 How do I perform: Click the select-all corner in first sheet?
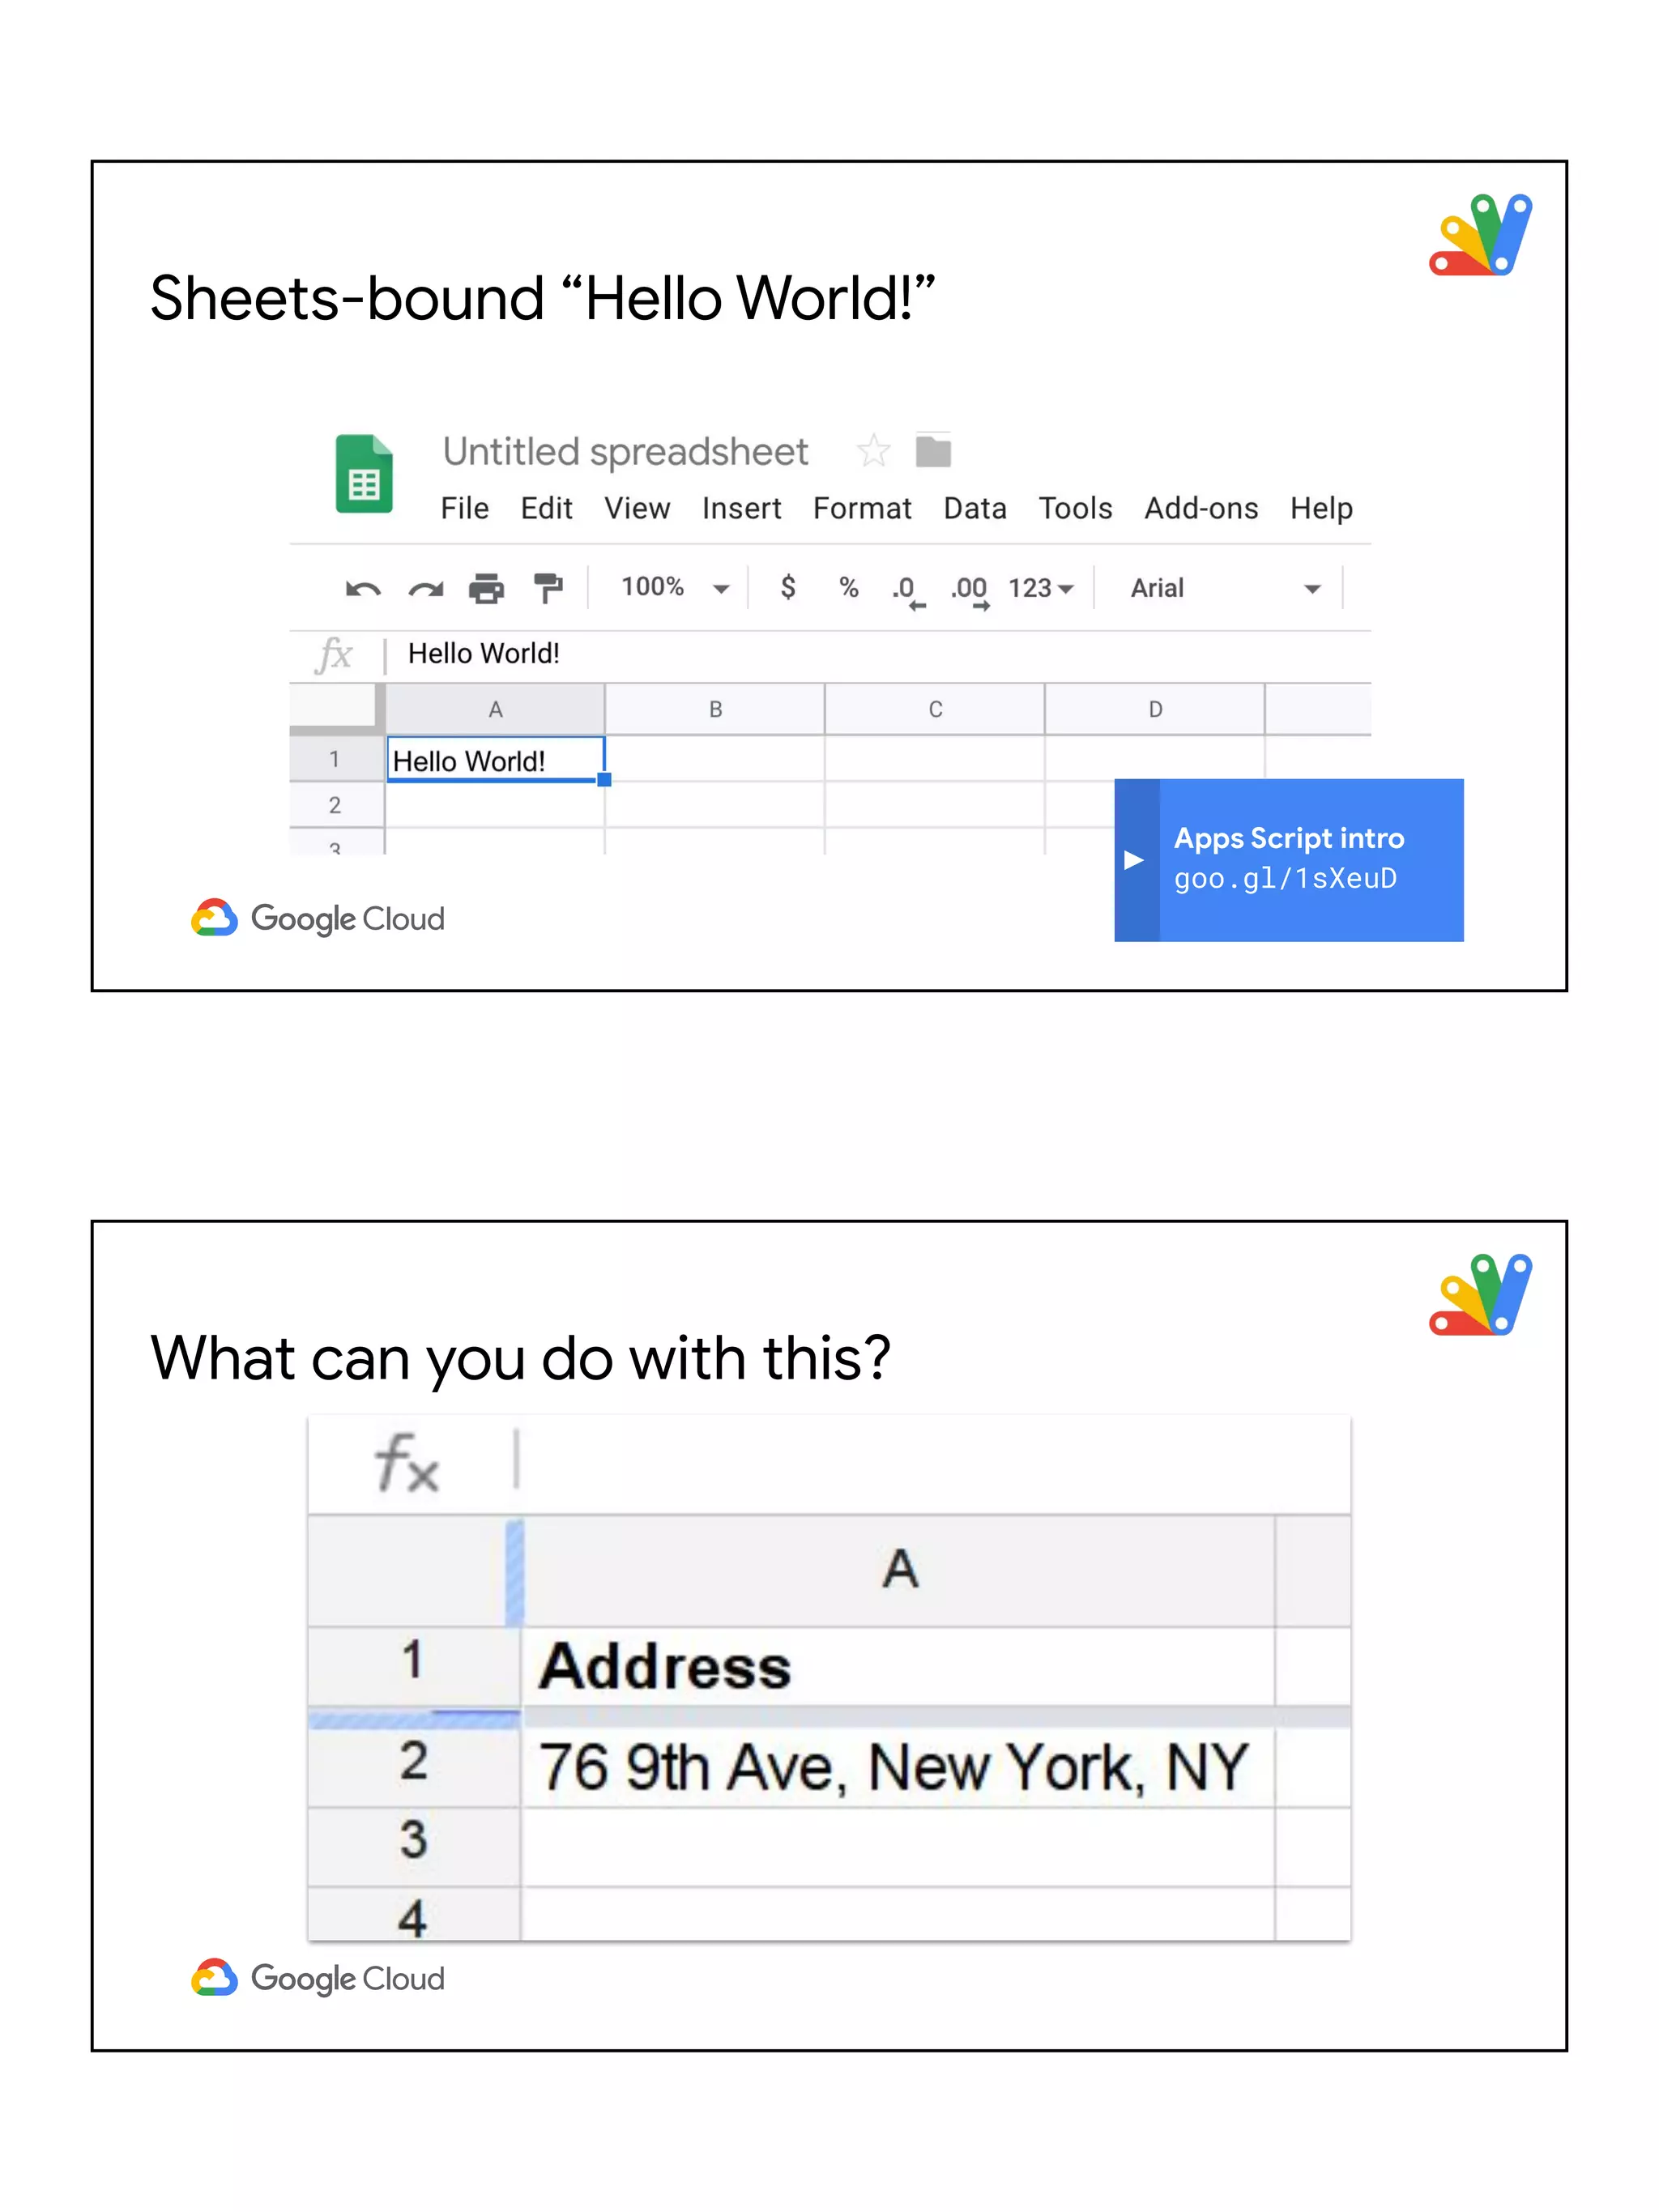pos(336,709)
